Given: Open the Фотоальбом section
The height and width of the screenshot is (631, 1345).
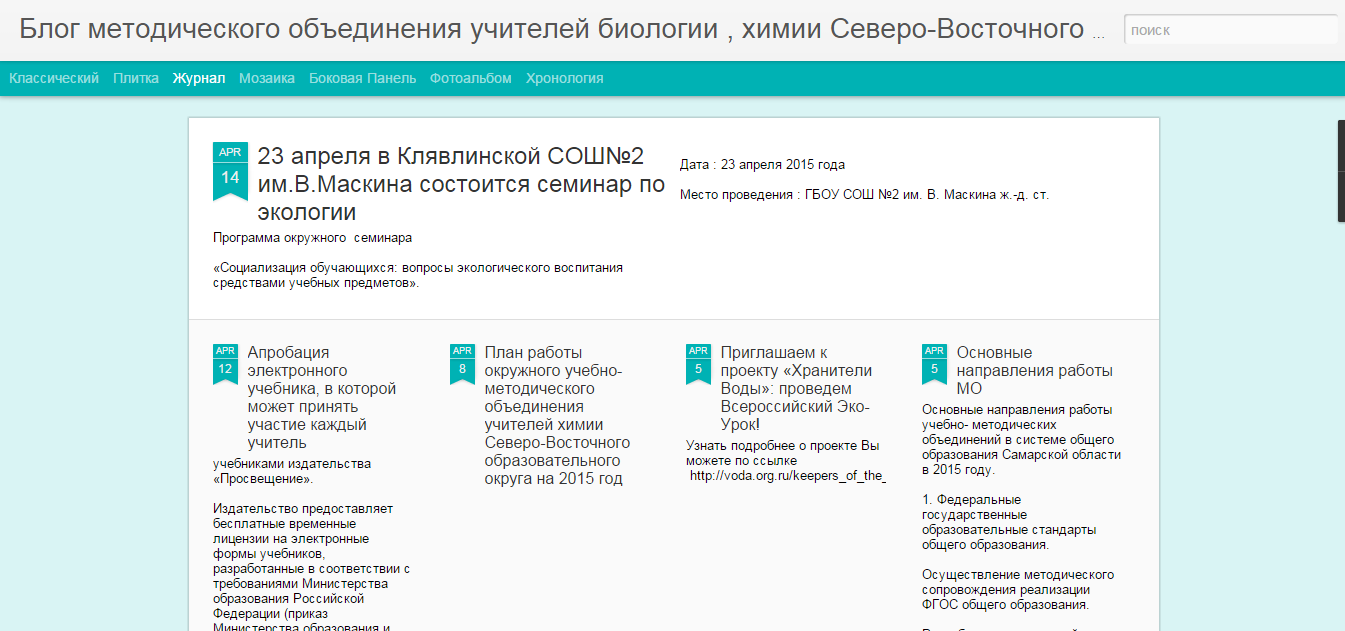Looking at the screenshot, I should click(x=470, y=76).
